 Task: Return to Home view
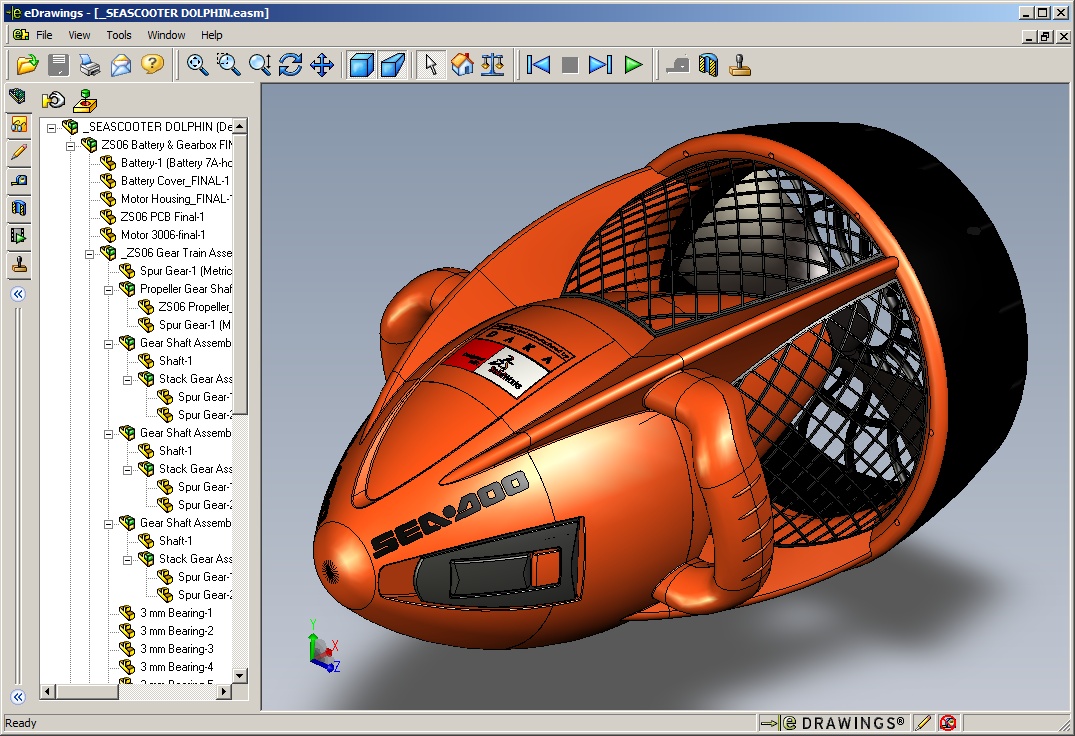(x=462, y=65)
